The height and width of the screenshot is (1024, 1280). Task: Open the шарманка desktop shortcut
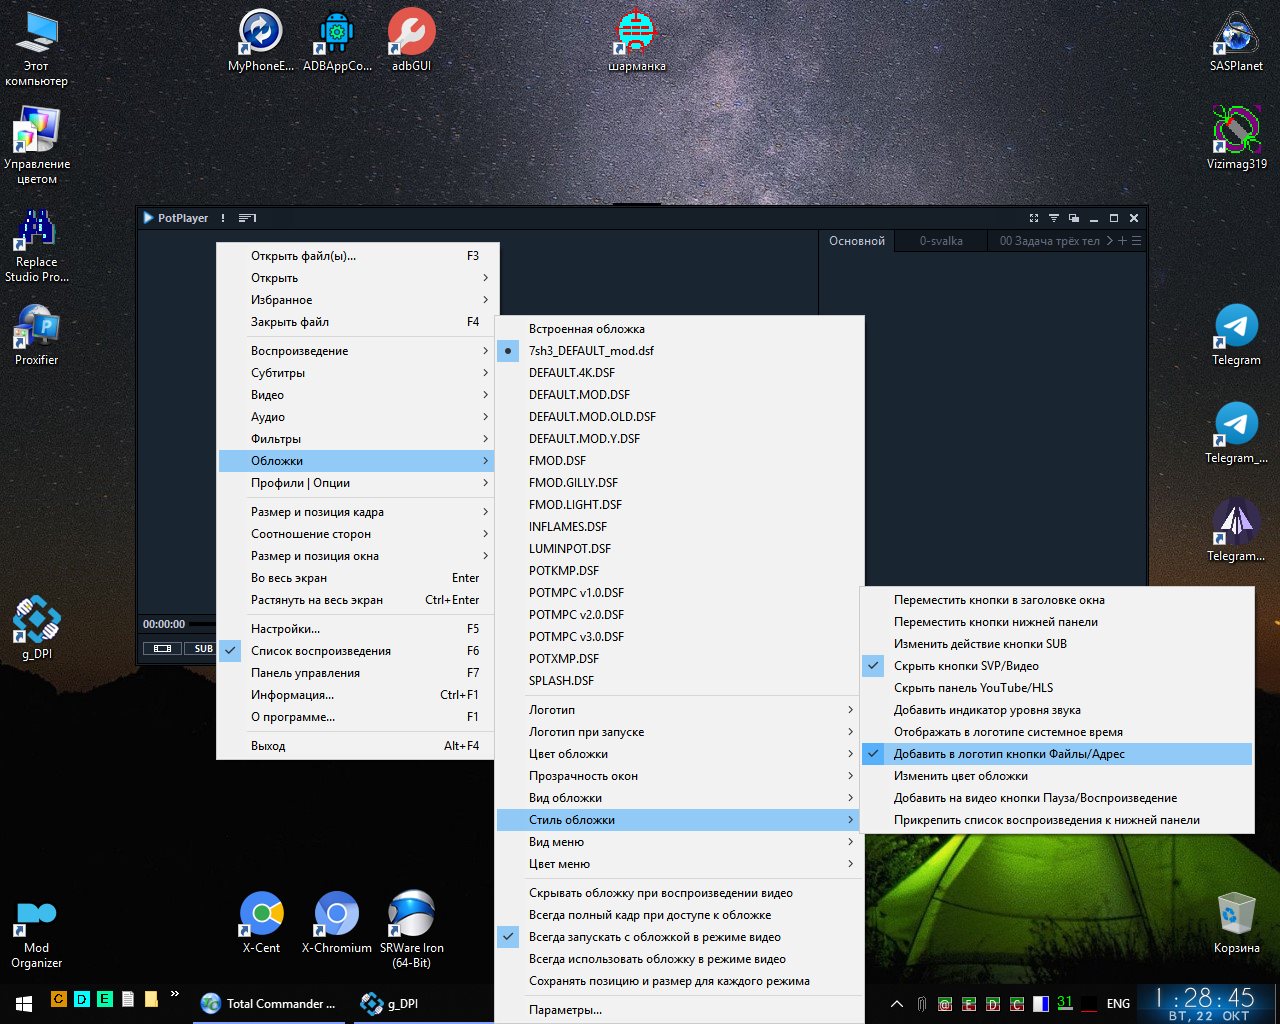tap(637, 40)
